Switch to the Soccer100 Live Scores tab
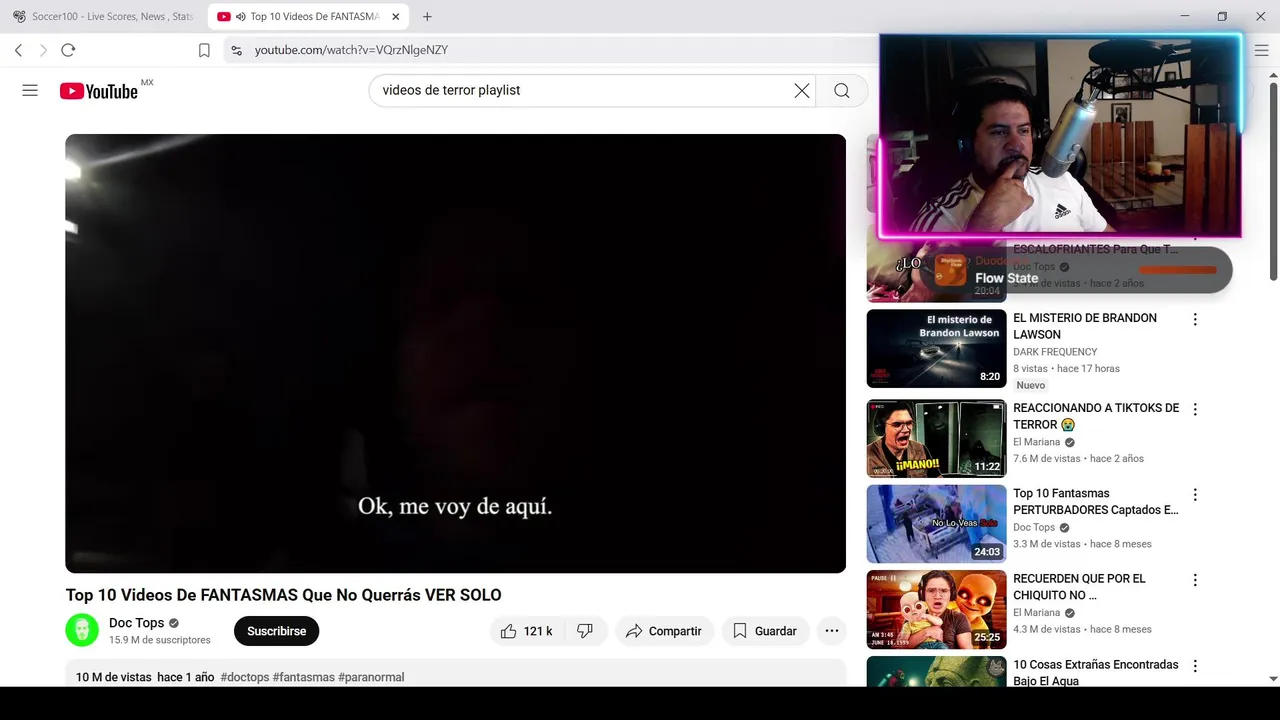 tap(103, 16)
